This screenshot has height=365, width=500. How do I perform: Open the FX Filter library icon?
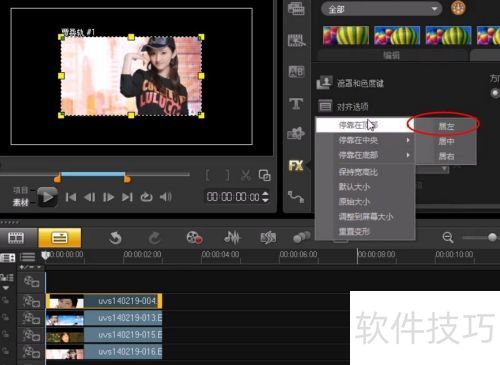point(296,166)
